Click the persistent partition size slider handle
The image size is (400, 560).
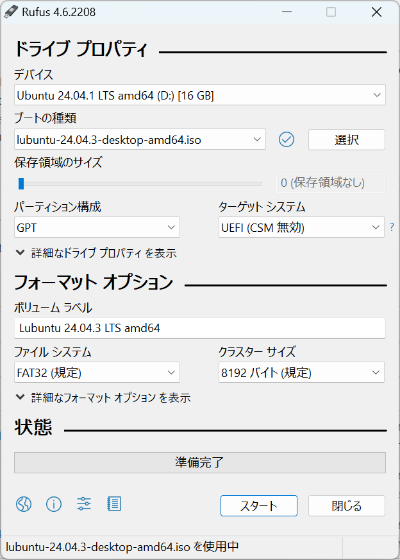tap(21, 184)
